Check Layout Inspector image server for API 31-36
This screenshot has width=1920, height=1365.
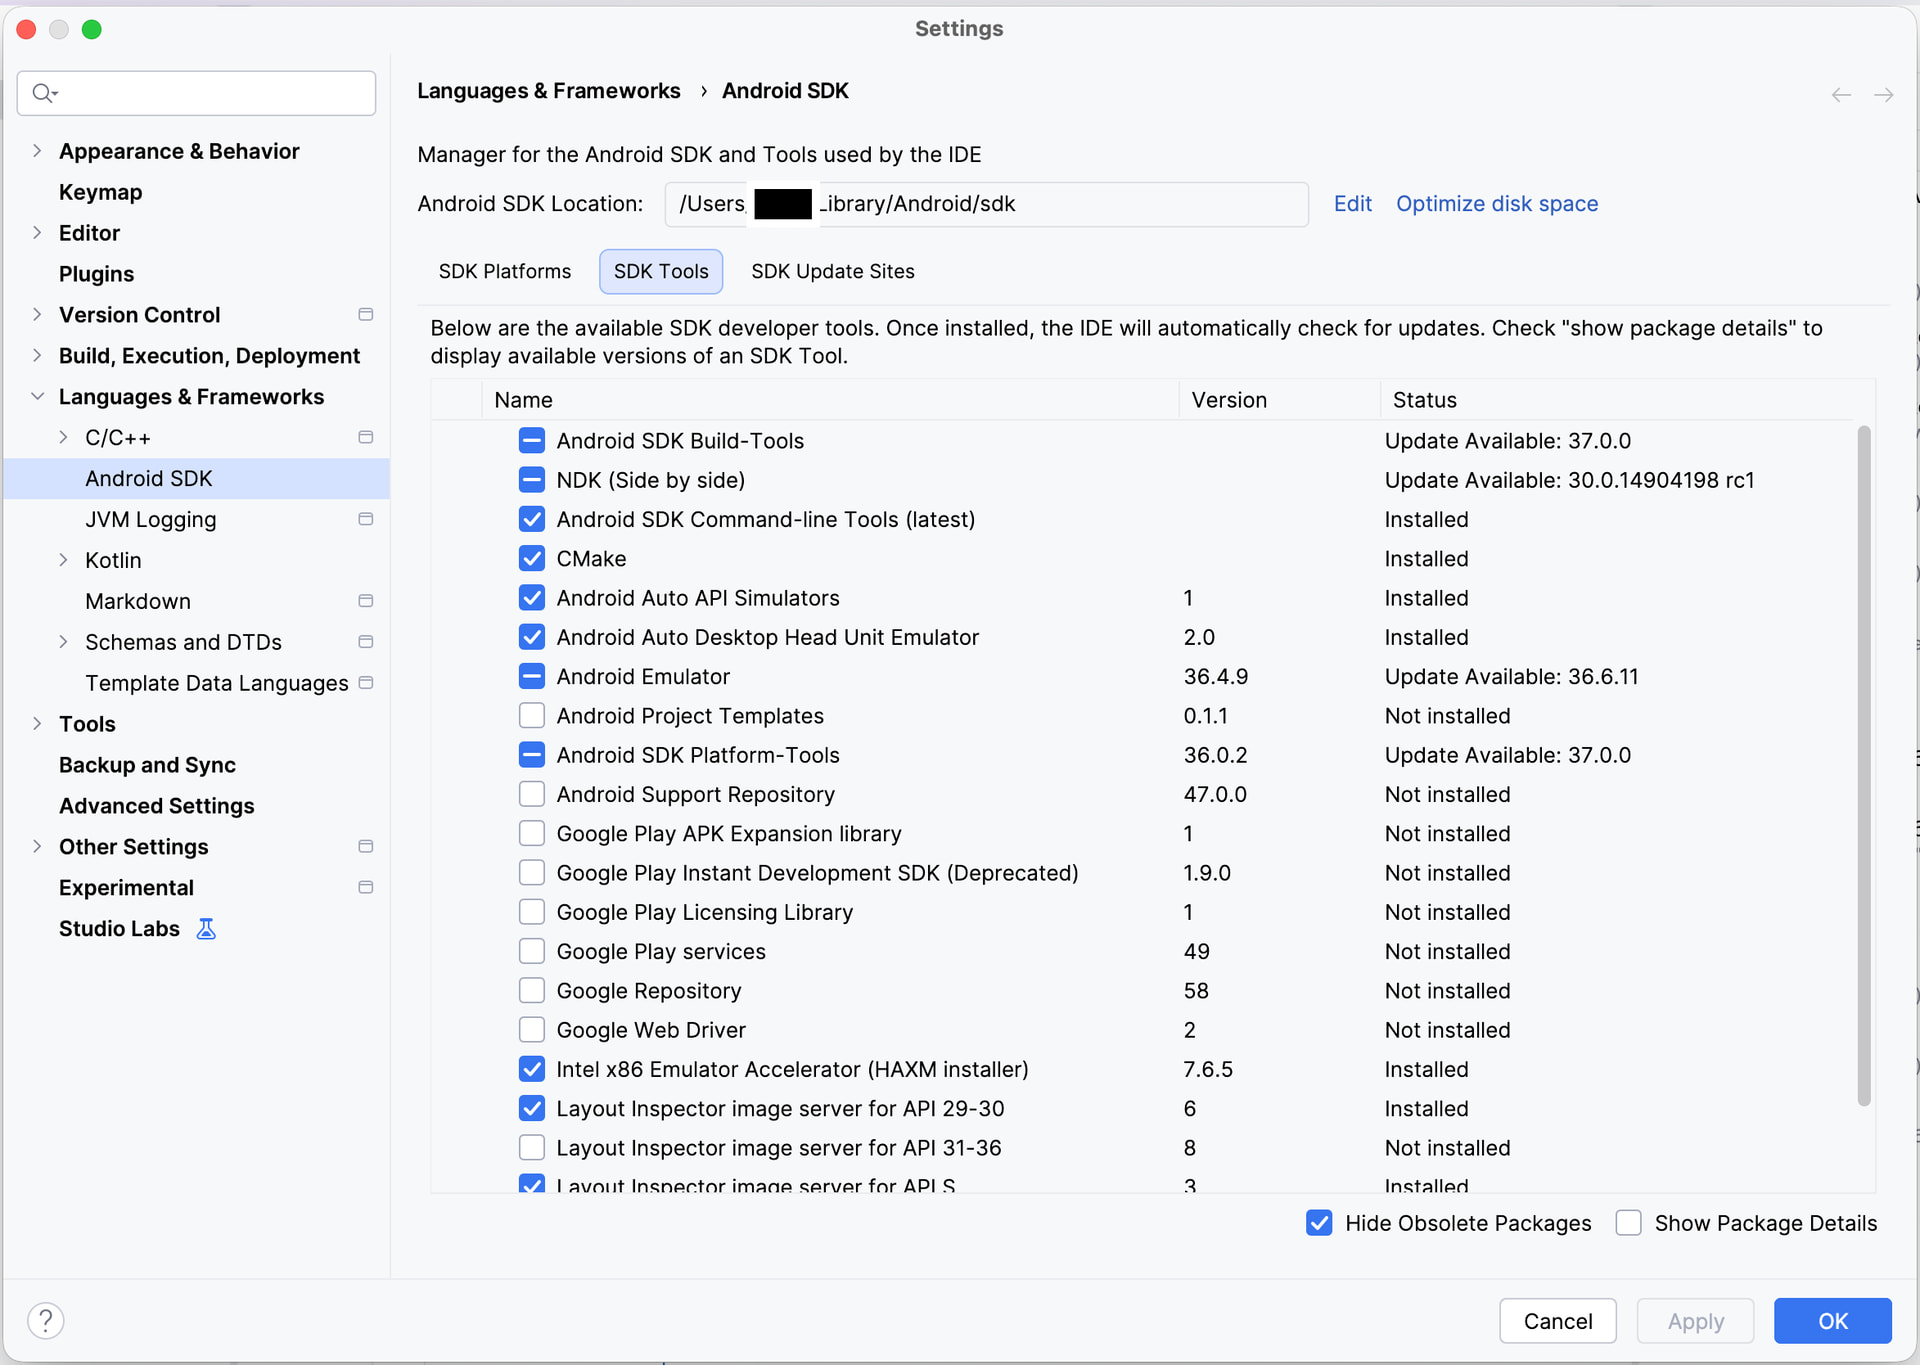point(532,1148)
